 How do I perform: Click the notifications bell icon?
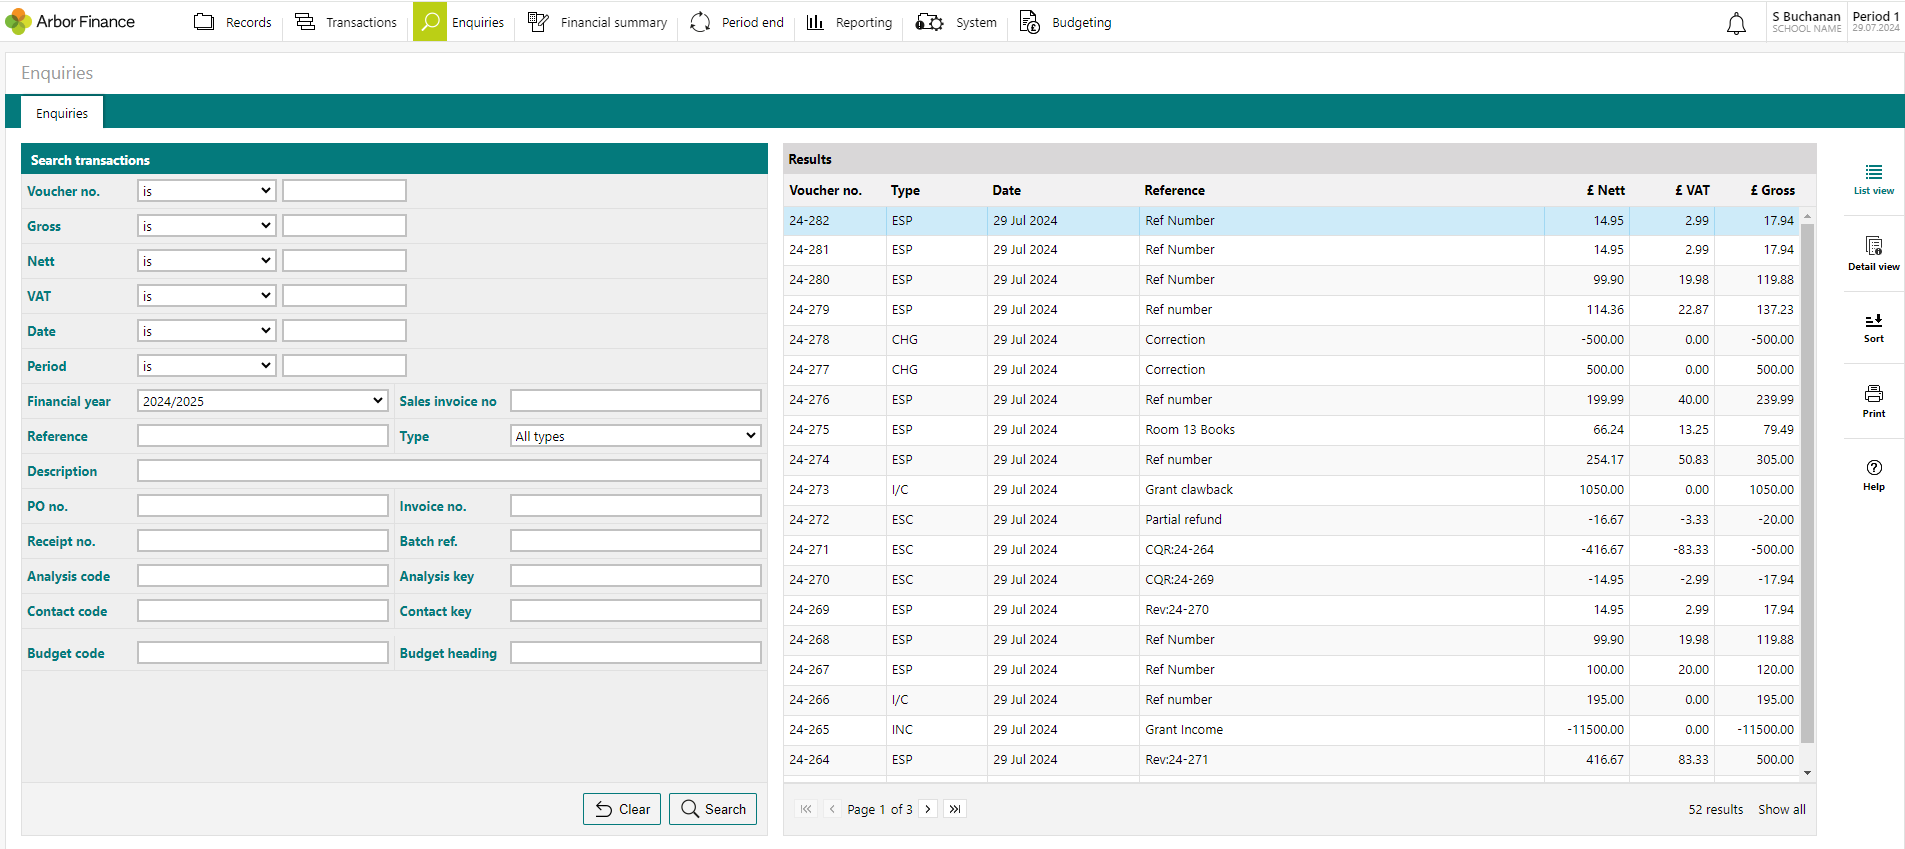pos(1736,23)
